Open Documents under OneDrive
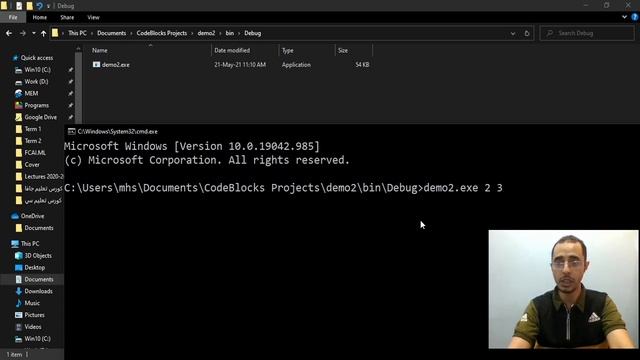Screen dimensions: 640x360 click(x=39, y=228)
